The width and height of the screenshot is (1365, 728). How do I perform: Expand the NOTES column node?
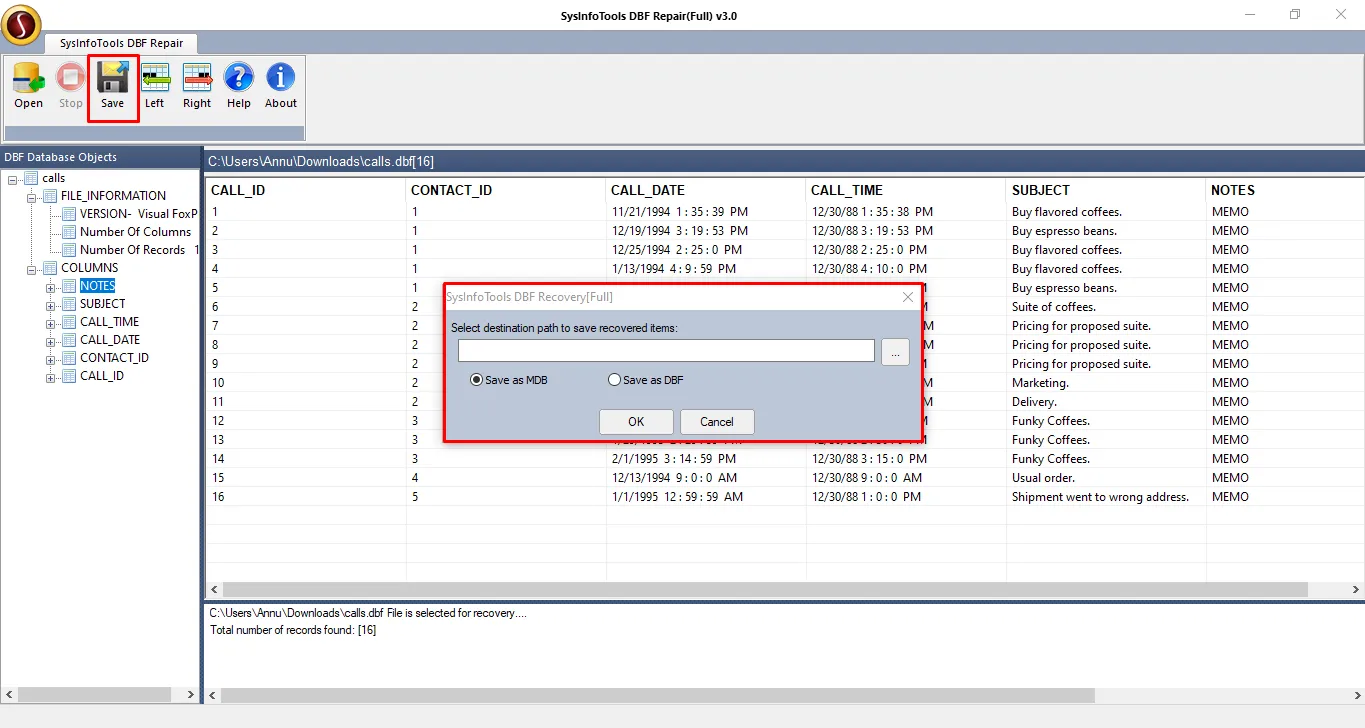(50, 287)
